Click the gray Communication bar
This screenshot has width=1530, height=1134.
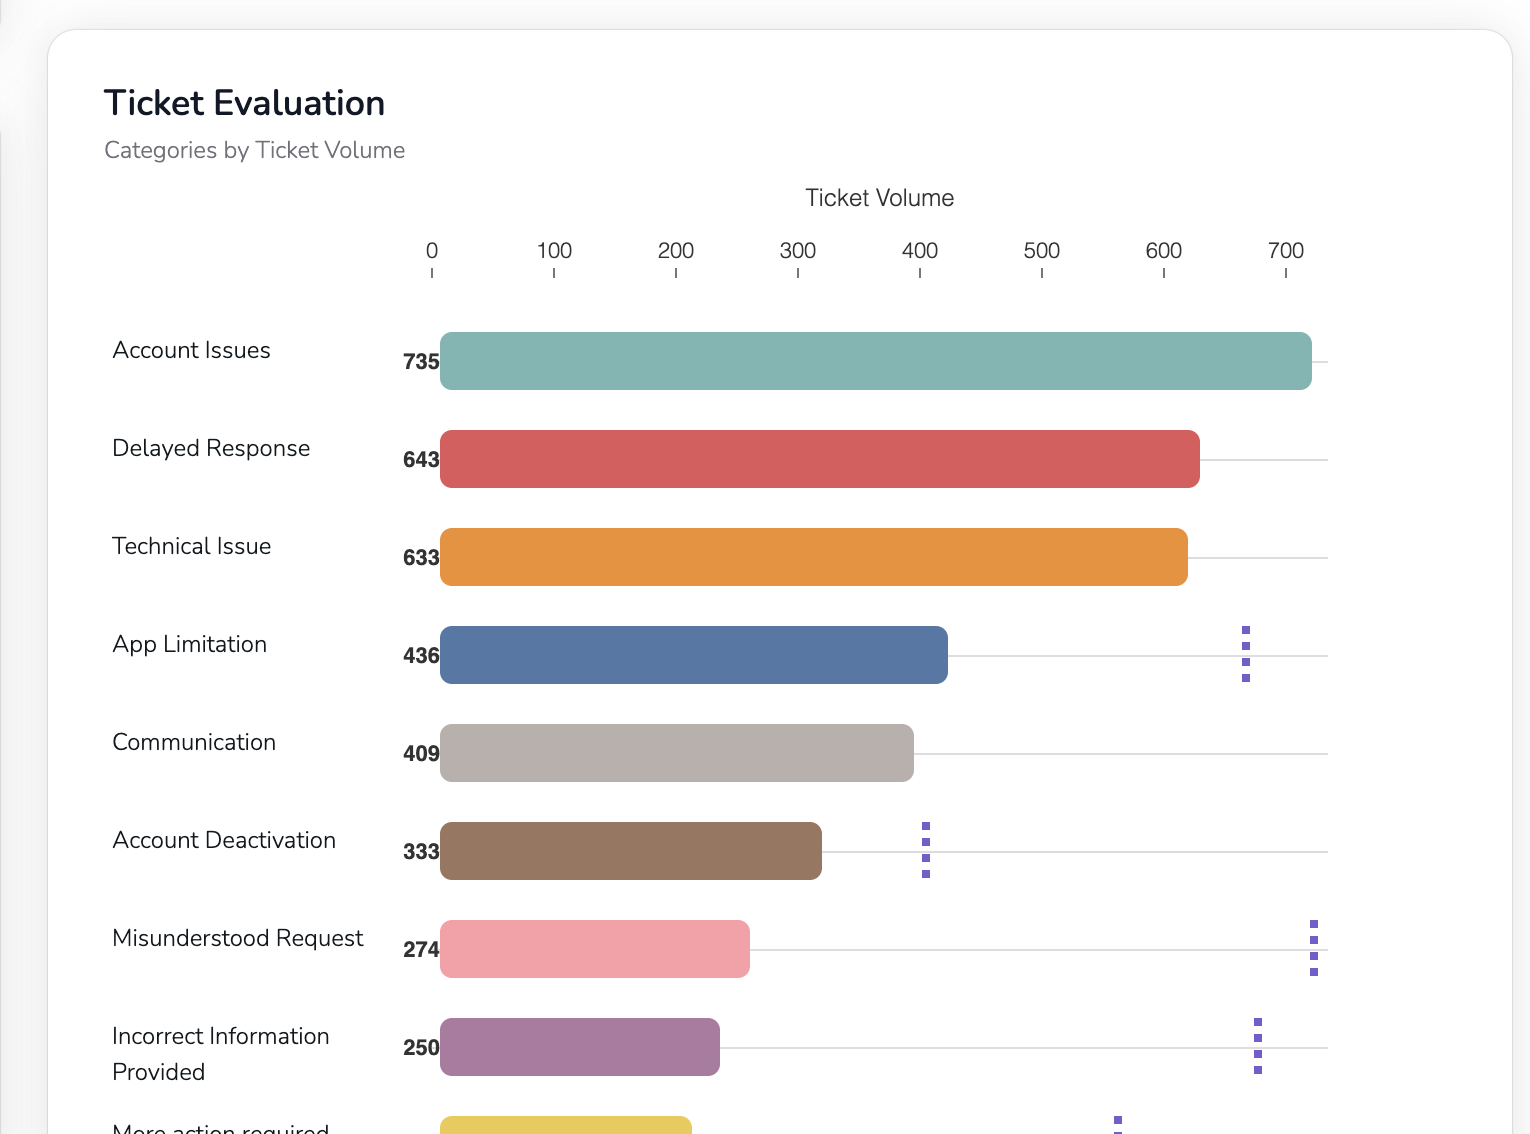tap(676, 753)
